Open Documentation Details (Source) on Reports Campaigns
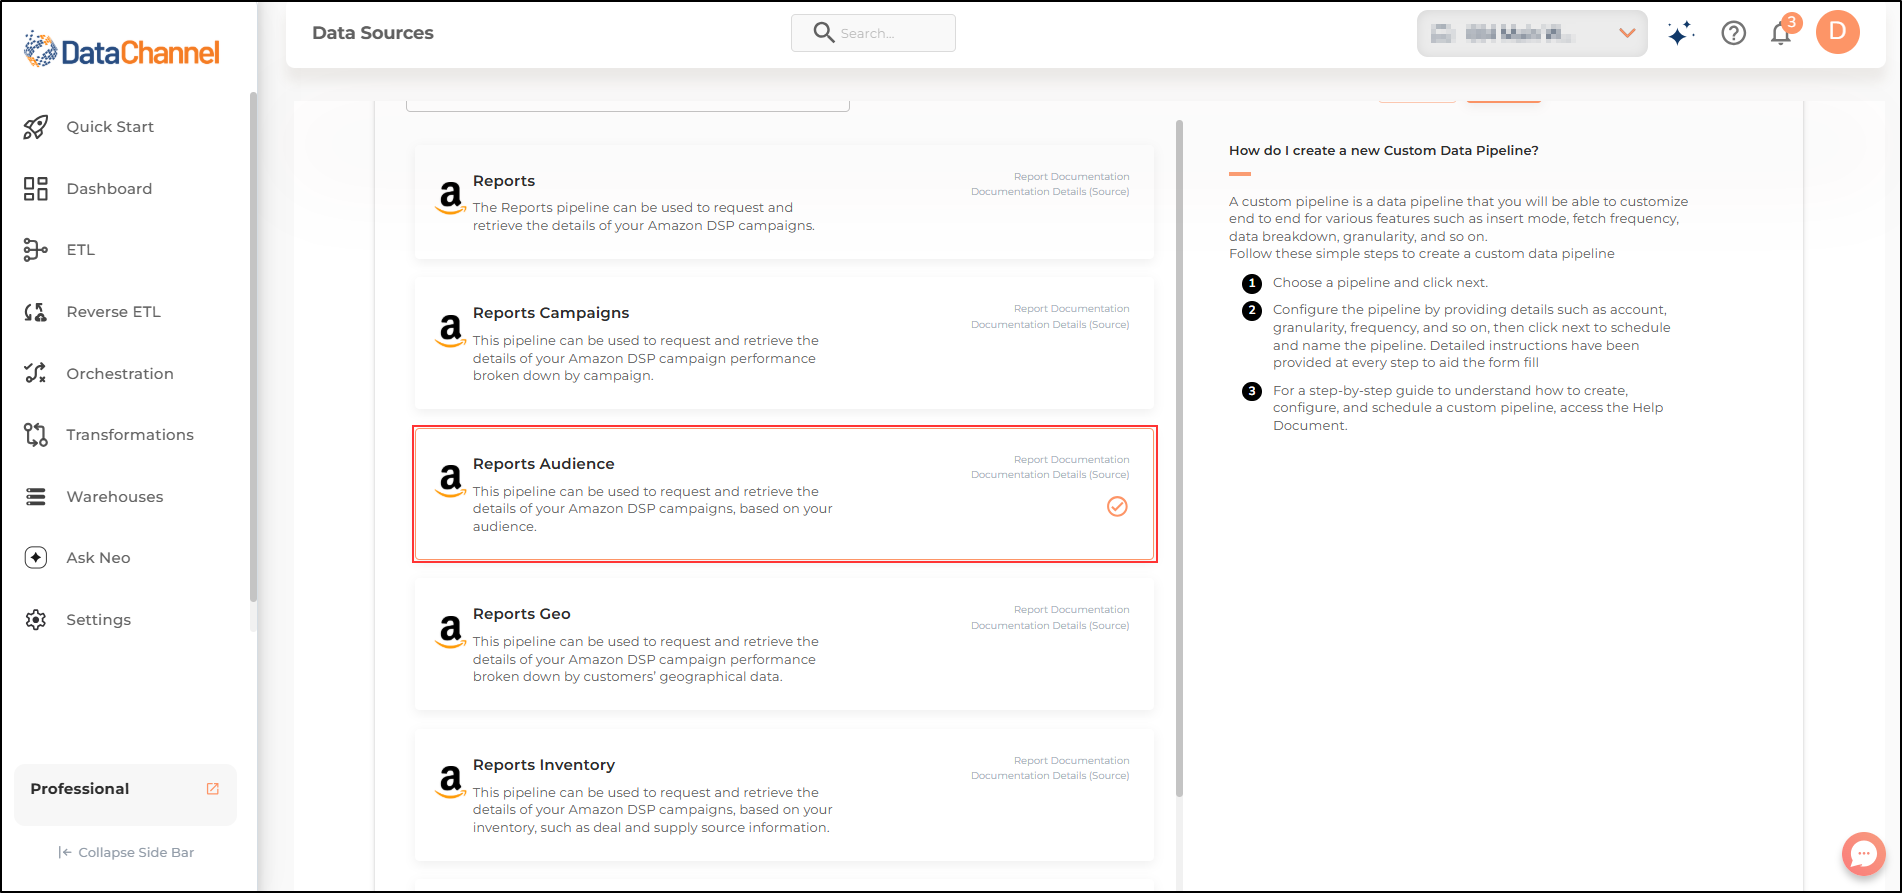Image resolution: width=1902 pixels, height=893 pixels. pos(1050,325)
